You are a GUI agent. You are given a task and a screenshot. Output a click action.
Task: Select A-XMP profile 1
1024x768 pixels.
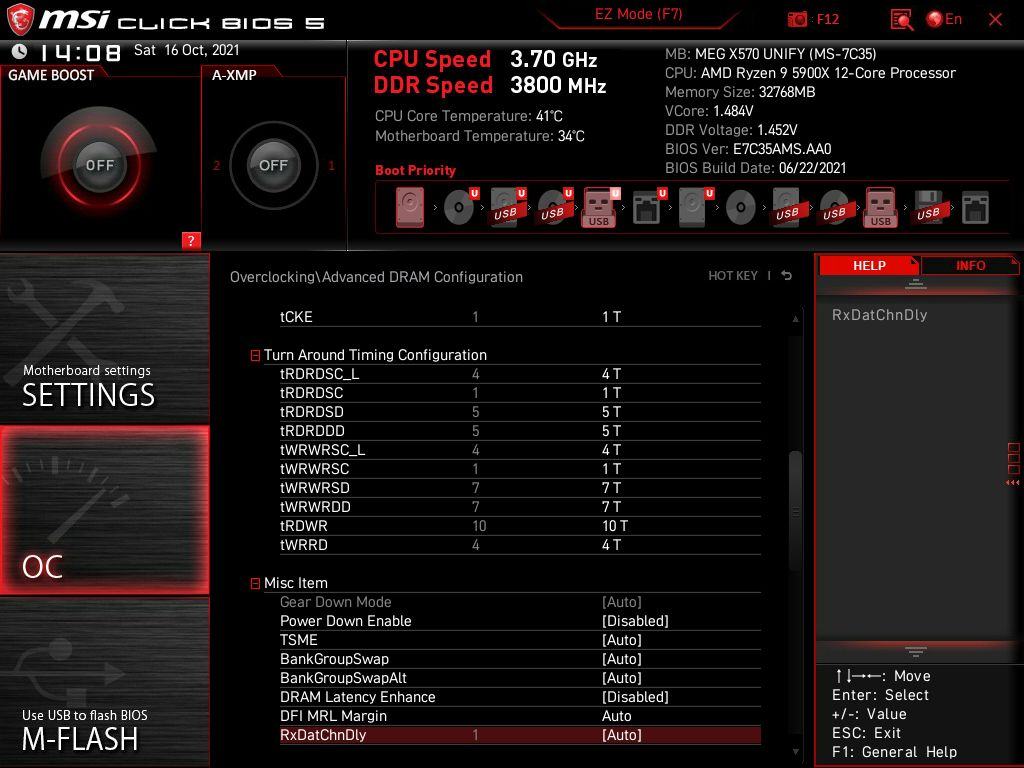click(x=331, y=165)
